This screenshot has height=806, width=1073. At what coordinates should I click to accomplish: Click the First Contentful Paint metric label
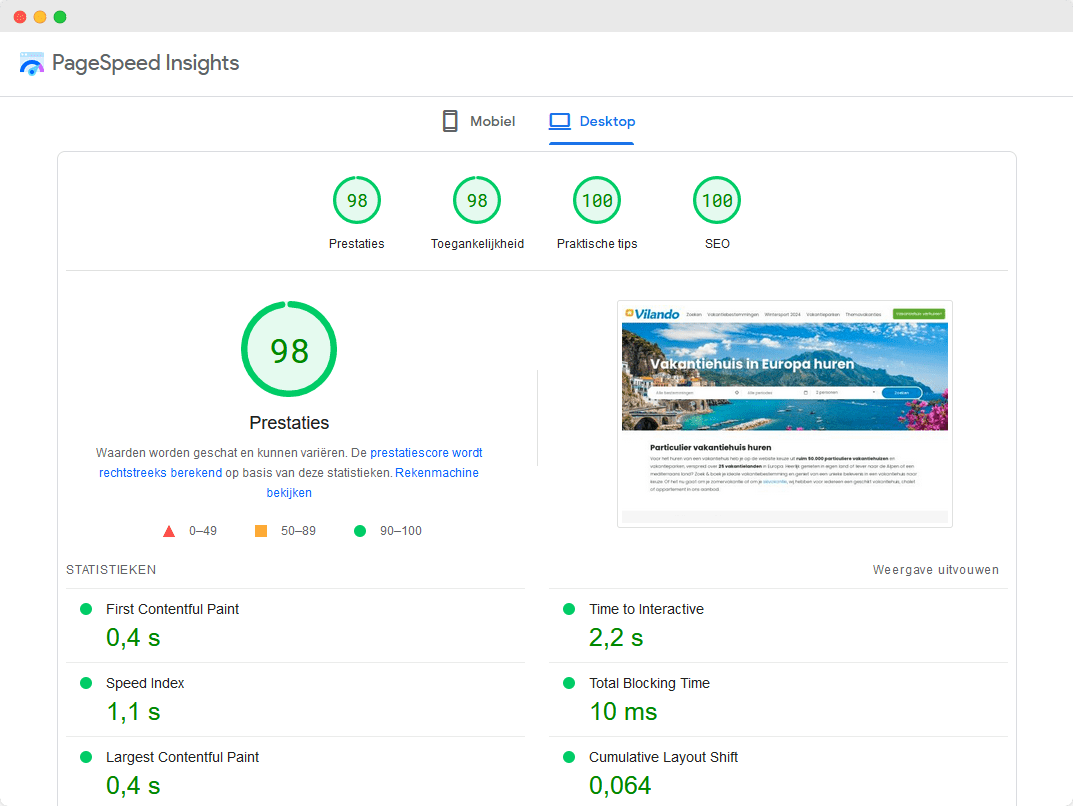click(x=172, y=609)
